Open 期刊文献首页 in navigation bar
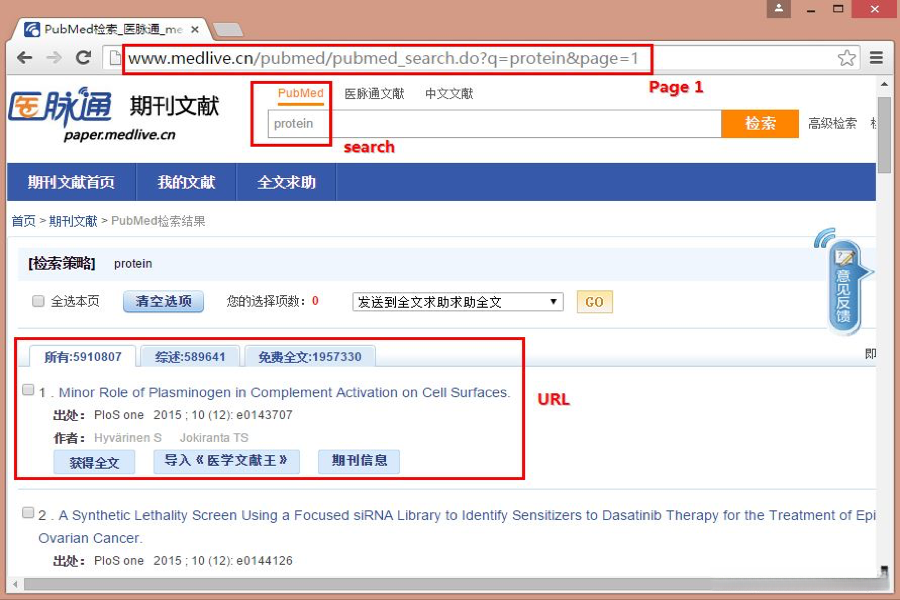Image resolution: width=900 pixels, height=600 pixels. 71,182
